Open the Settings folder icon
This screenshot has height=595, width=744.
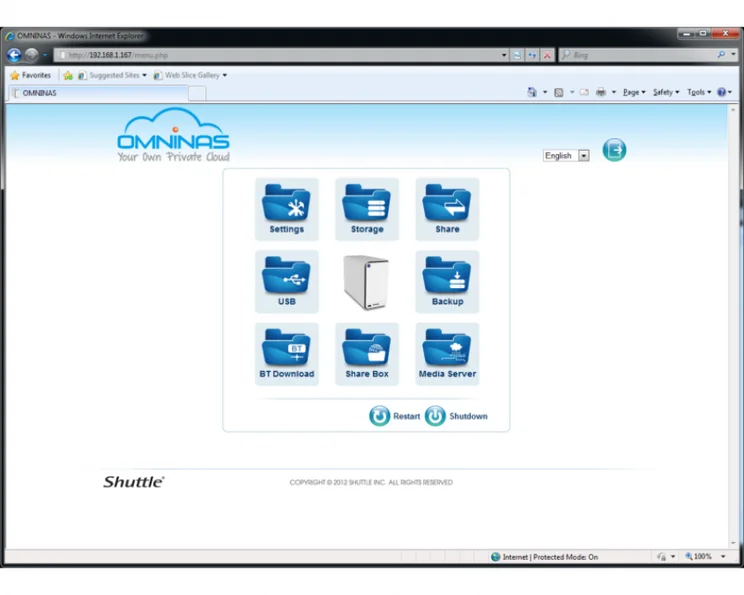[x=287, y=209]
